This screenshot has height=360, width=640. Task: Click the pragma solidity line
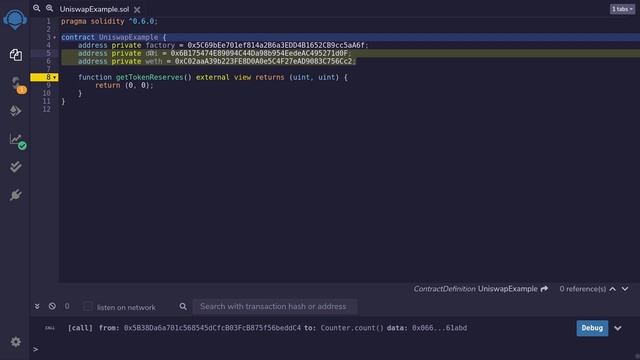[x=109, y=21]
